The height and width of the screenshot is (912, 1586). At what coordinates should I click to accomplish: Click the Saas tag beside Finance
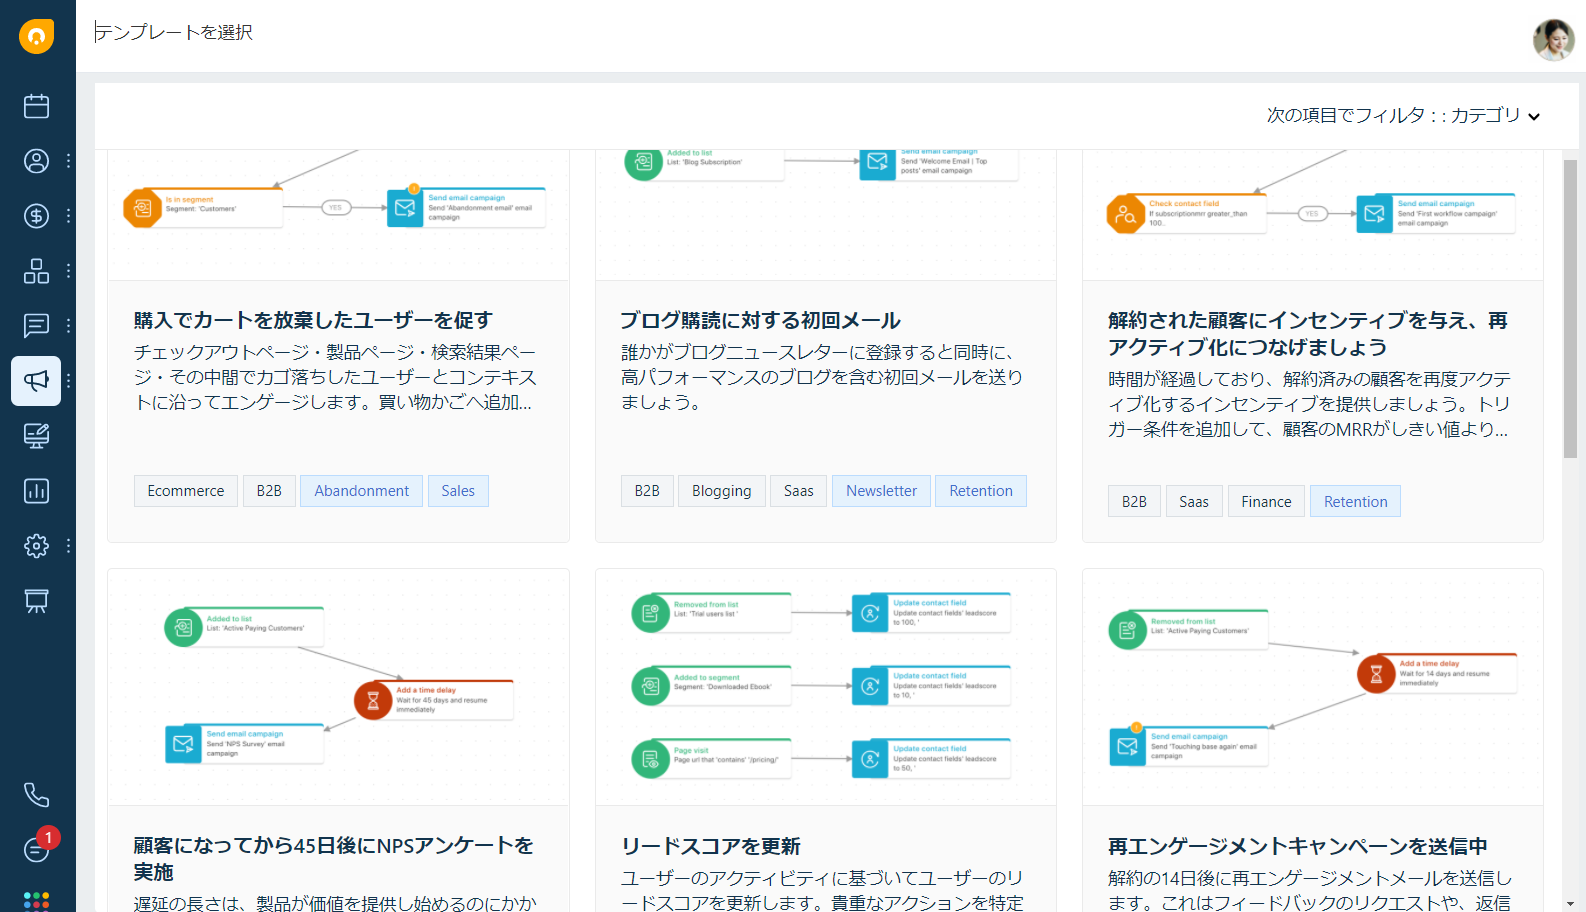[x=1194, y=502]
